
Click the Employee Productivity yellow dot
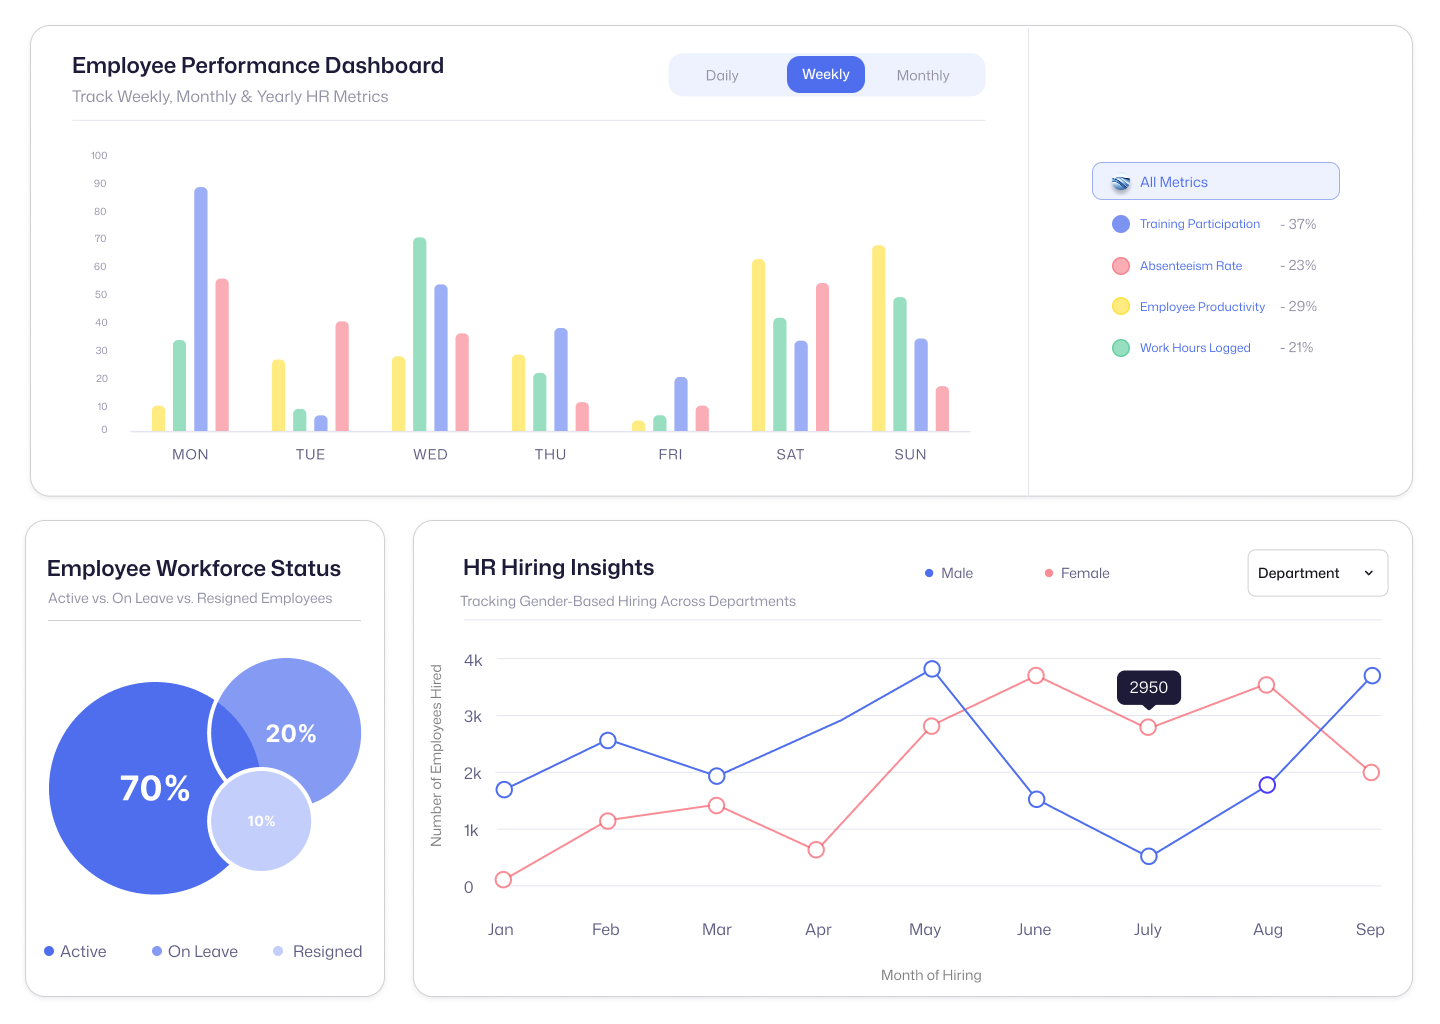pos(1120,306)
